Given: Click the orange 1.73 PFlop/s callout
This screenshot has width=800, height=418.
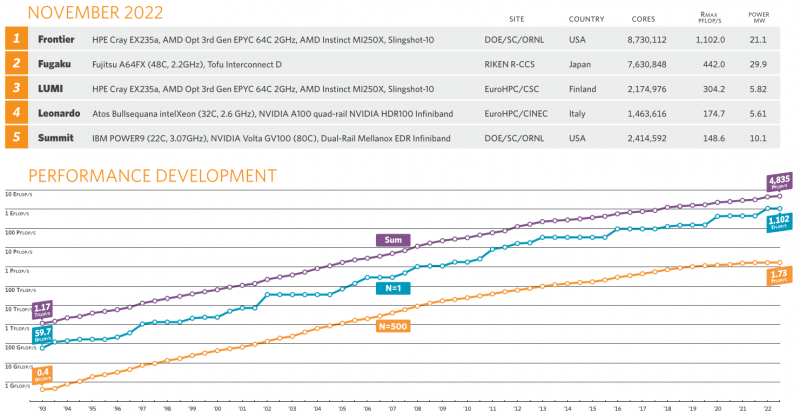Looking at the screenshot, I should coord(780,276).
